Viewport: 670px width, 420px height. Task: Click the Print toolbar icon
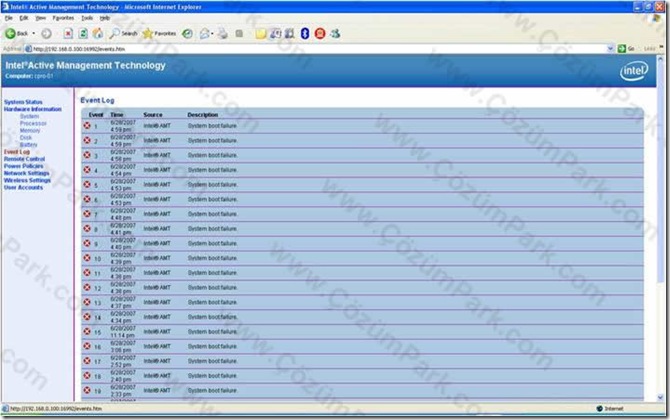click(x=223, y=33)
